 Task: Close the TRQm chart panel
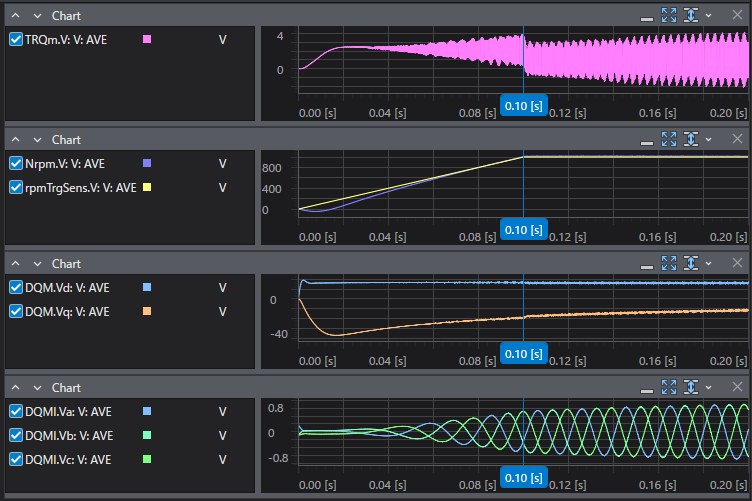tap(737, 15)
